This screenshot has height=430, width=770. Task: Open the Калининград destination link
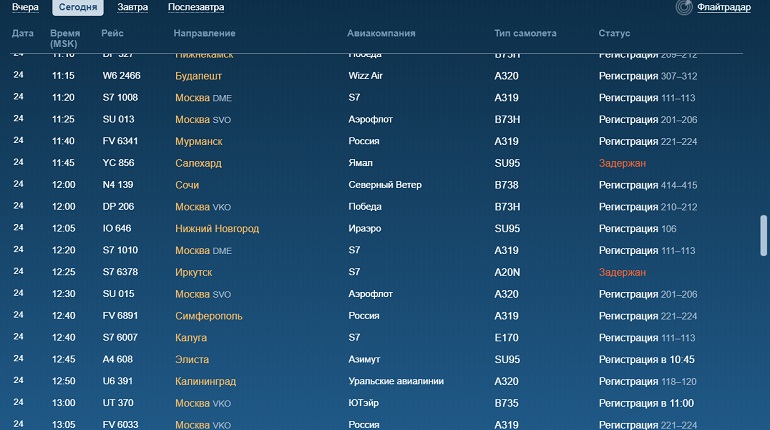(x=206, y=381)
